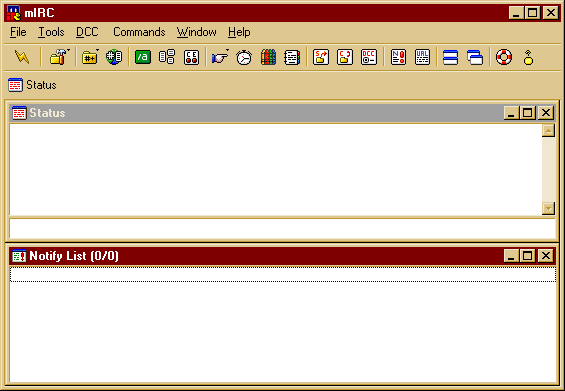Cascade windows with the cascade icon
This screenshot has width=565, height=391.
(475, 57)
